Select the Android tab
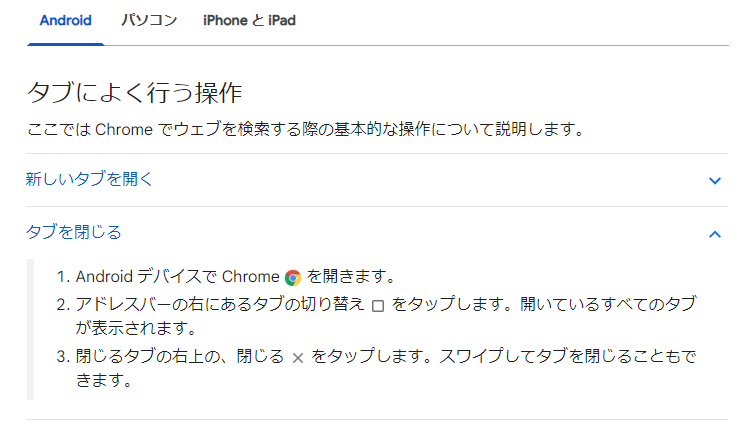 pyautogui.click(x=66, y=21)
